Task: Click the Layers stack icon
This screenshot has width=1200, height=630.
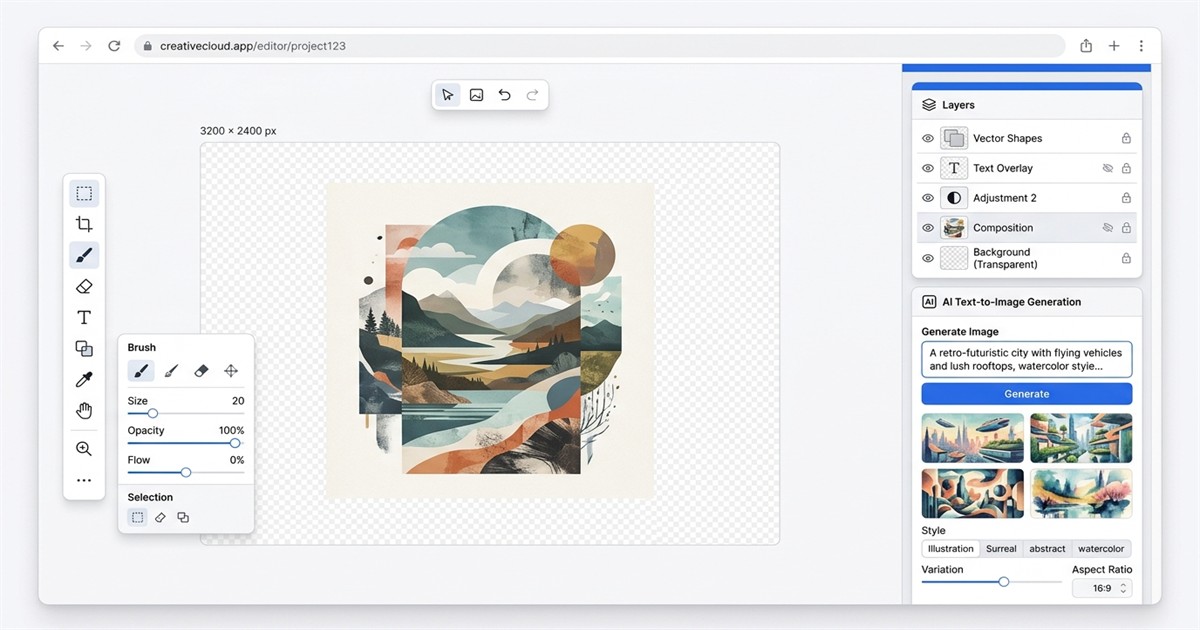Action: coord(929,105)
